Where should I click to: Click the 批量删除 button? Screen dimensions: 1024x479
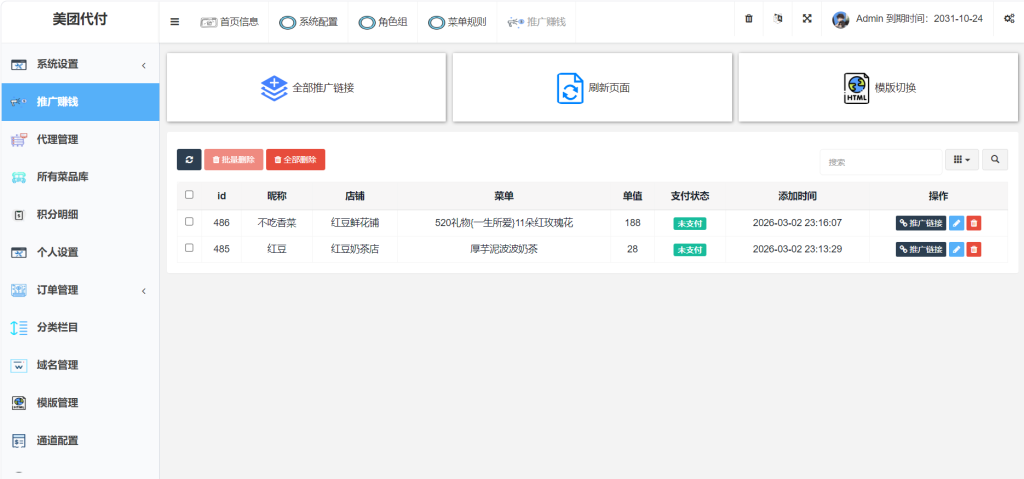(234, 159)
